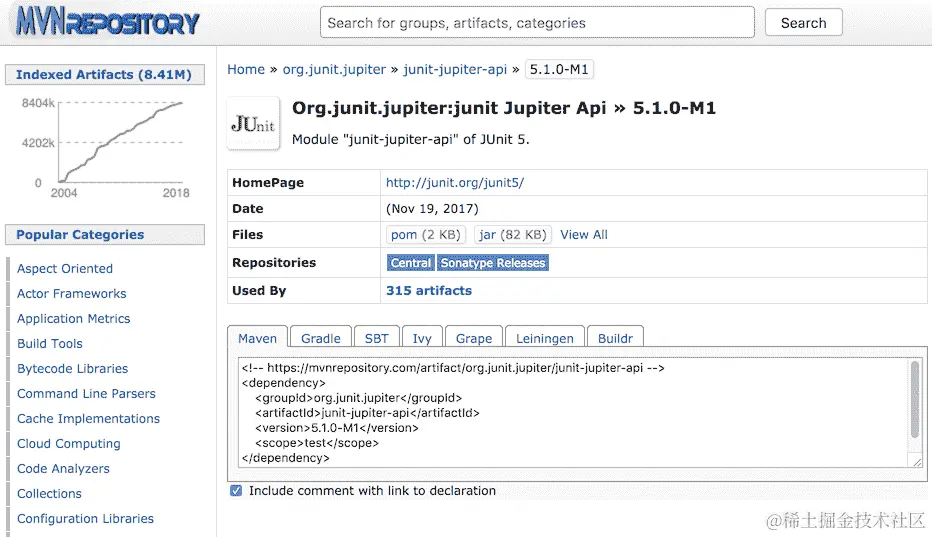Switch to the Buildr tab
Viewport: 932px width, 537px height.
615,338
